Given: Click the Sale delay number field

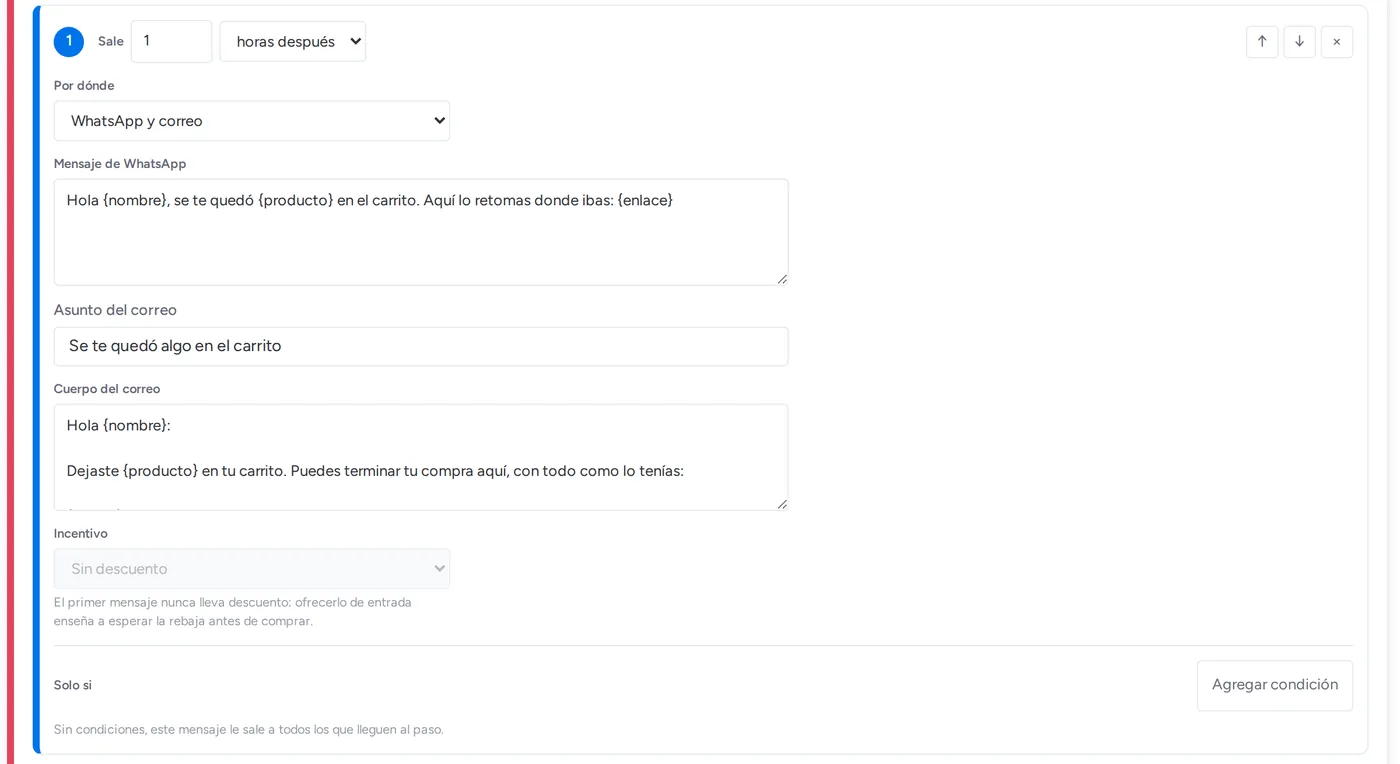Looking at the screenshot, I should 172,41.
